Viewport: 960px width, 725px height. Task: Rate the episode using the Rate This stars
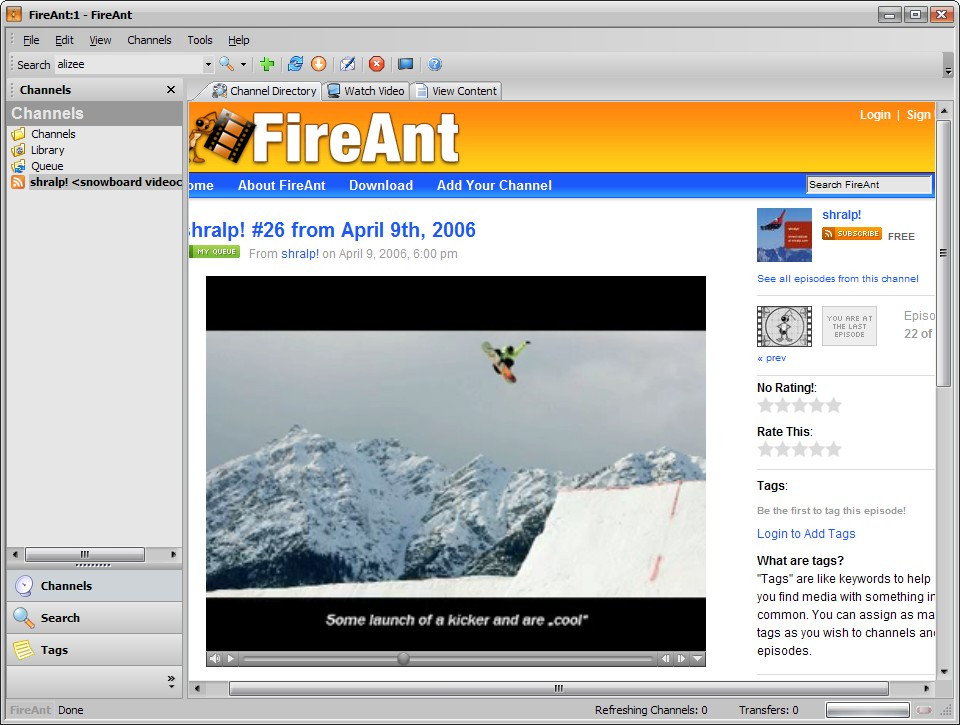click(x=799, y=449)
